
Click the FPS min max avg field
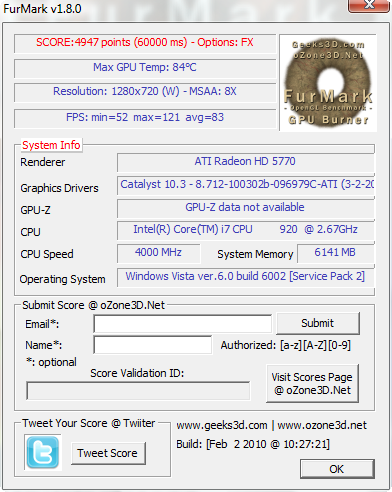tap(145, 118)
